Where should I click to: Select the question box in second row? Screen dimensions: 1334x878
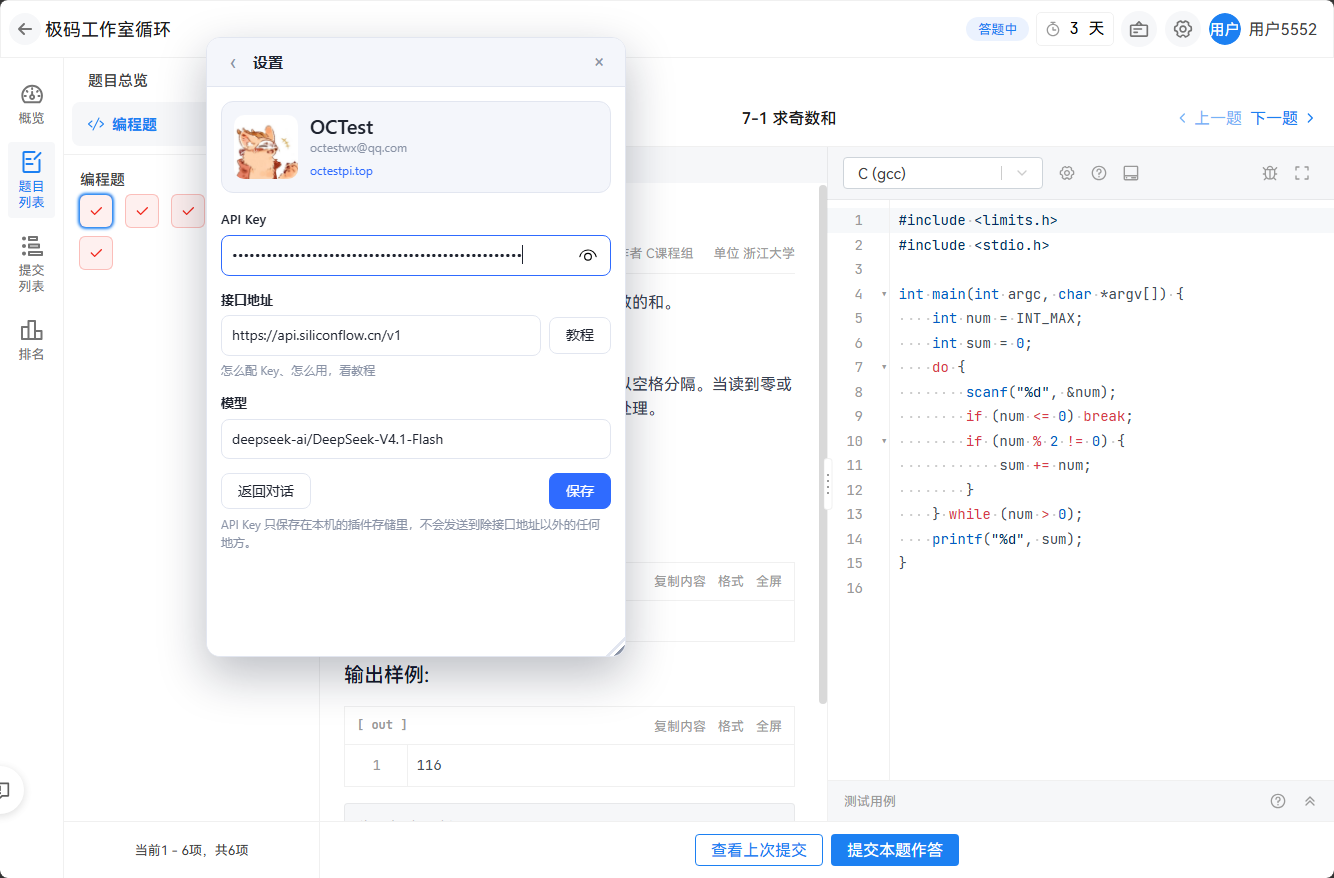[x=96, y=253]
